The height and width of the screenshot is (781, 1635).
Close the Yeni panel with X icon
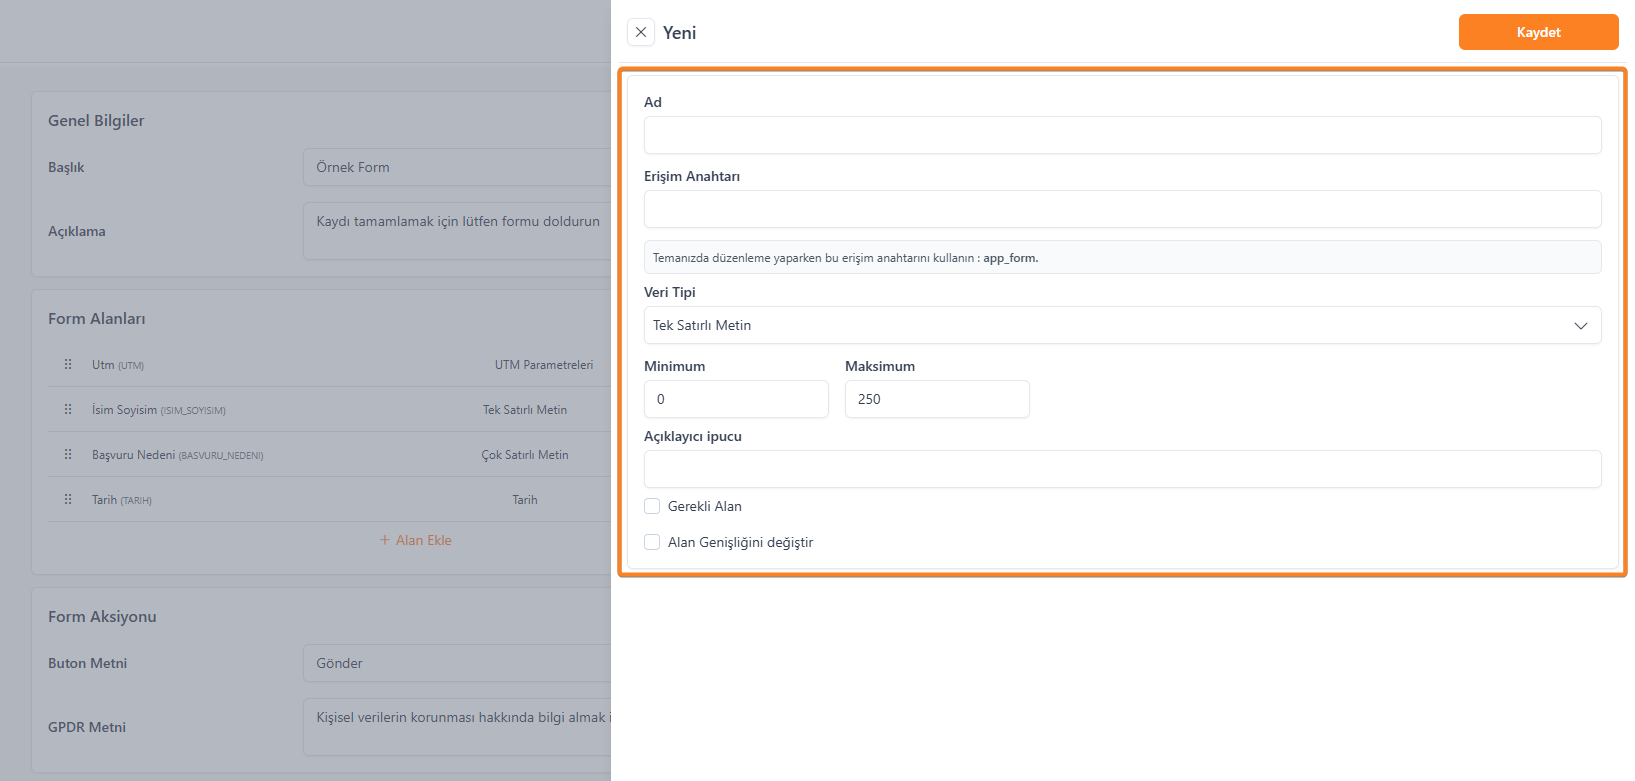641,32
